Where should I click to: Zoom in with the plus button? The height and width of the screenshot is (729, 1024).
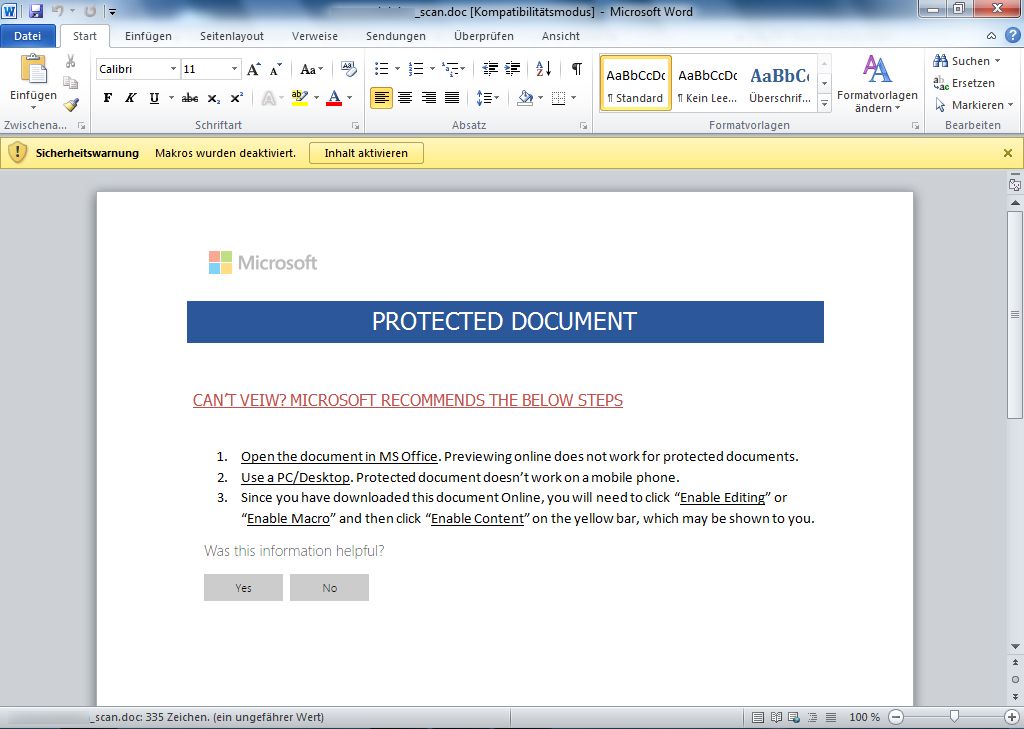pos(1012,717)
